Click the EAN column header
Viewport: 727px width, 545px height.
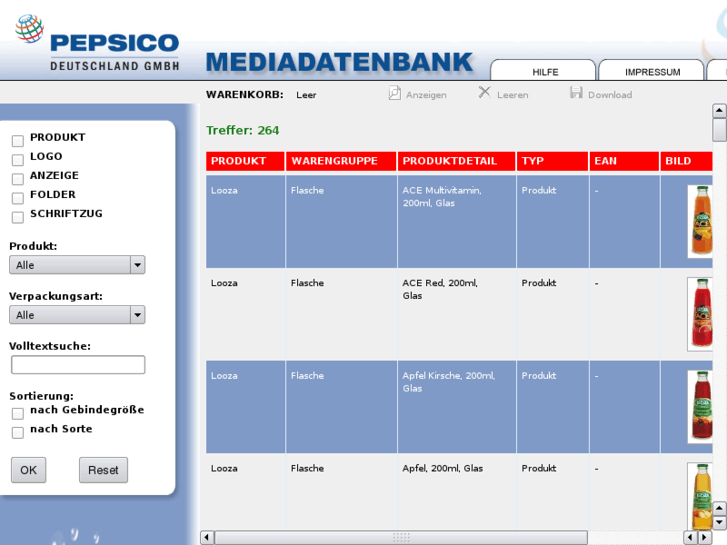[x=625, y=161]
